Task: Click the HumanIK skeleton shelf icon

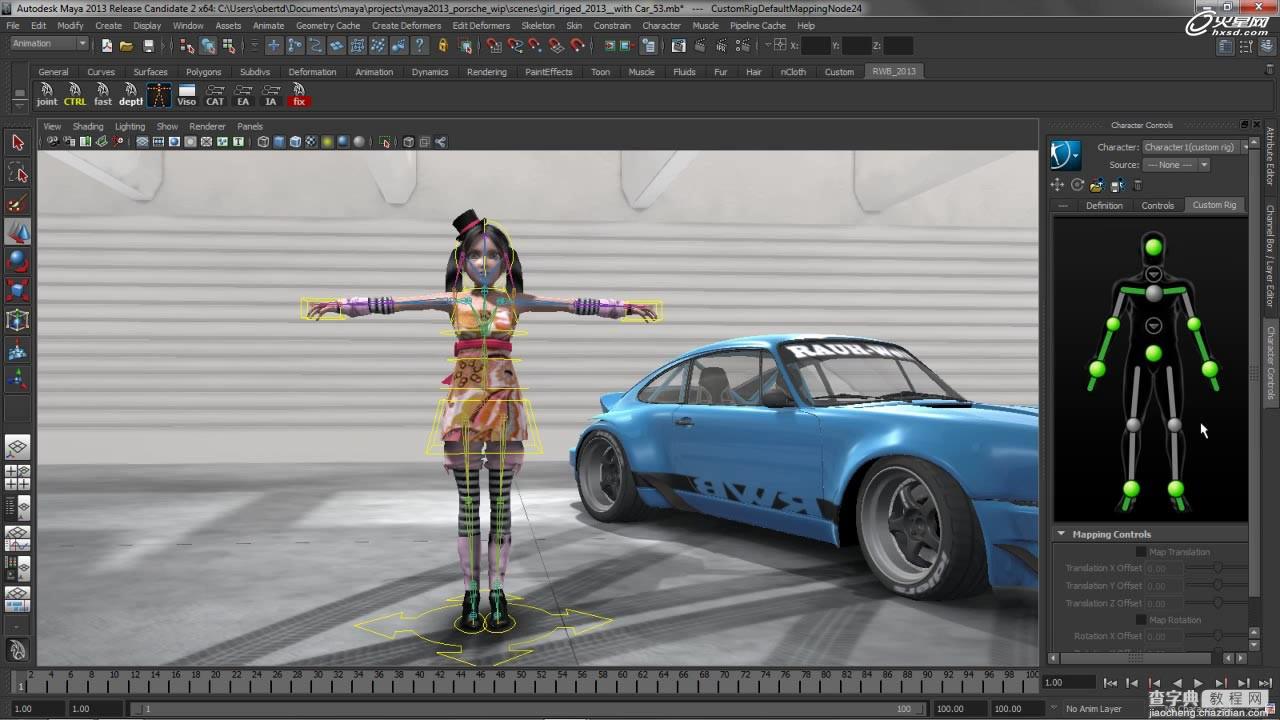Action: (159, 95)
